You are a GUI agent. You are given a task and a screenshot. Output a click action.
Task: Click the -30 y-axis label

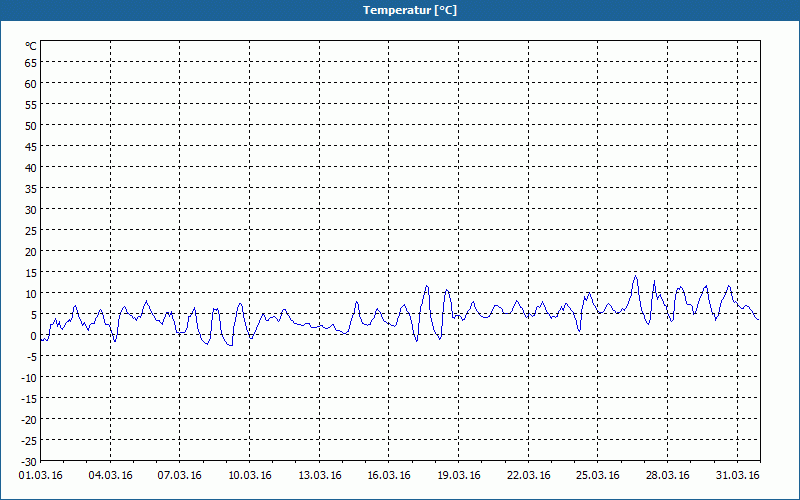pyautogui.click(x=29, y=462)
